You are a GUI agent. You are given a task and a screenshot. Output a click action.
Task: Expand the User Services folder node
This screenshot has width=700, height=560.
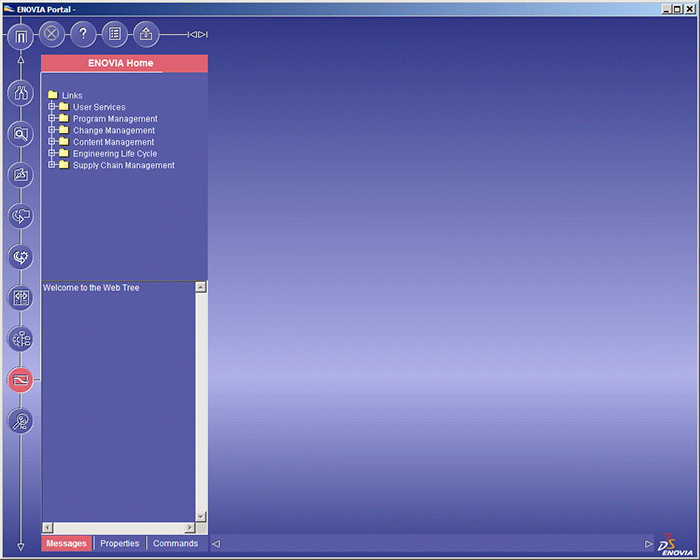pos(52,107)
